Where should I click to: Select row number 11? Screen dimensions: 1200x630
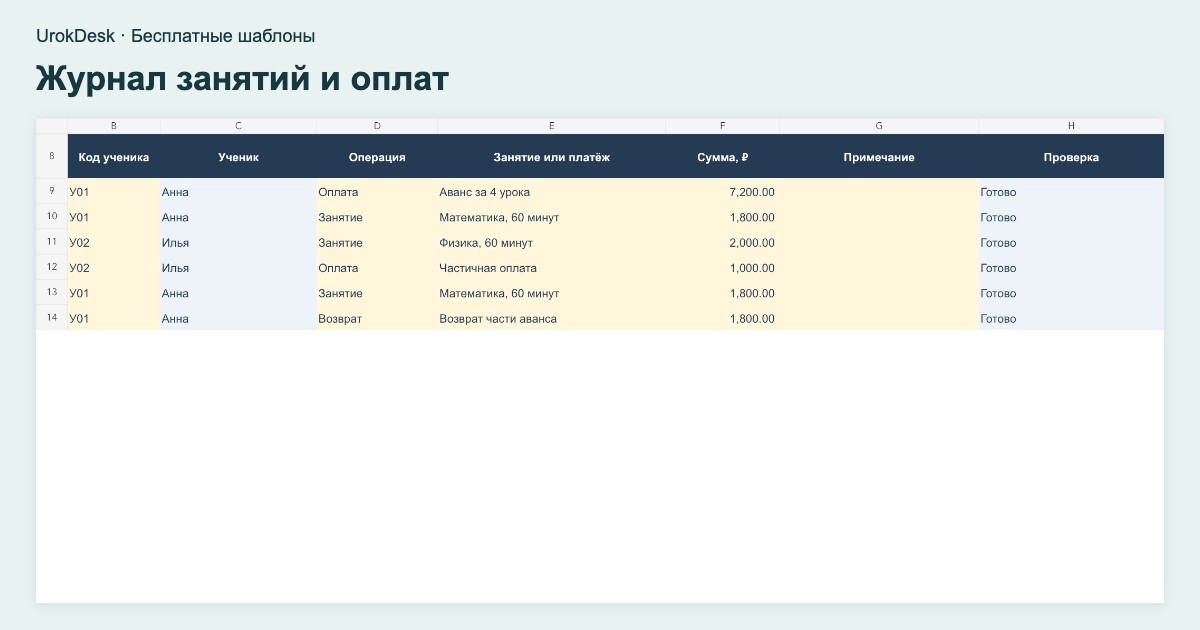click(x=52, y=242)
